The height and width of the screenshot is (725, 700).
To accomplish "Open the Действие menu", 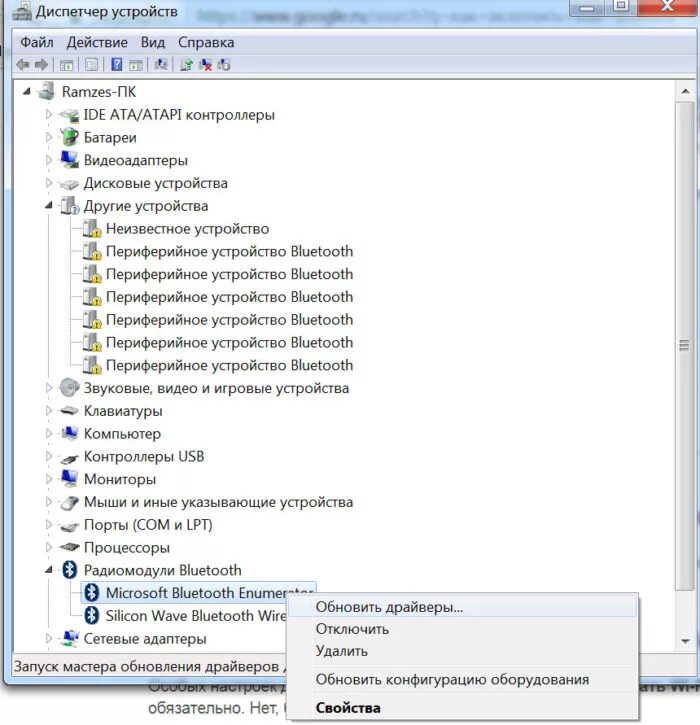I will click(97, 43).
